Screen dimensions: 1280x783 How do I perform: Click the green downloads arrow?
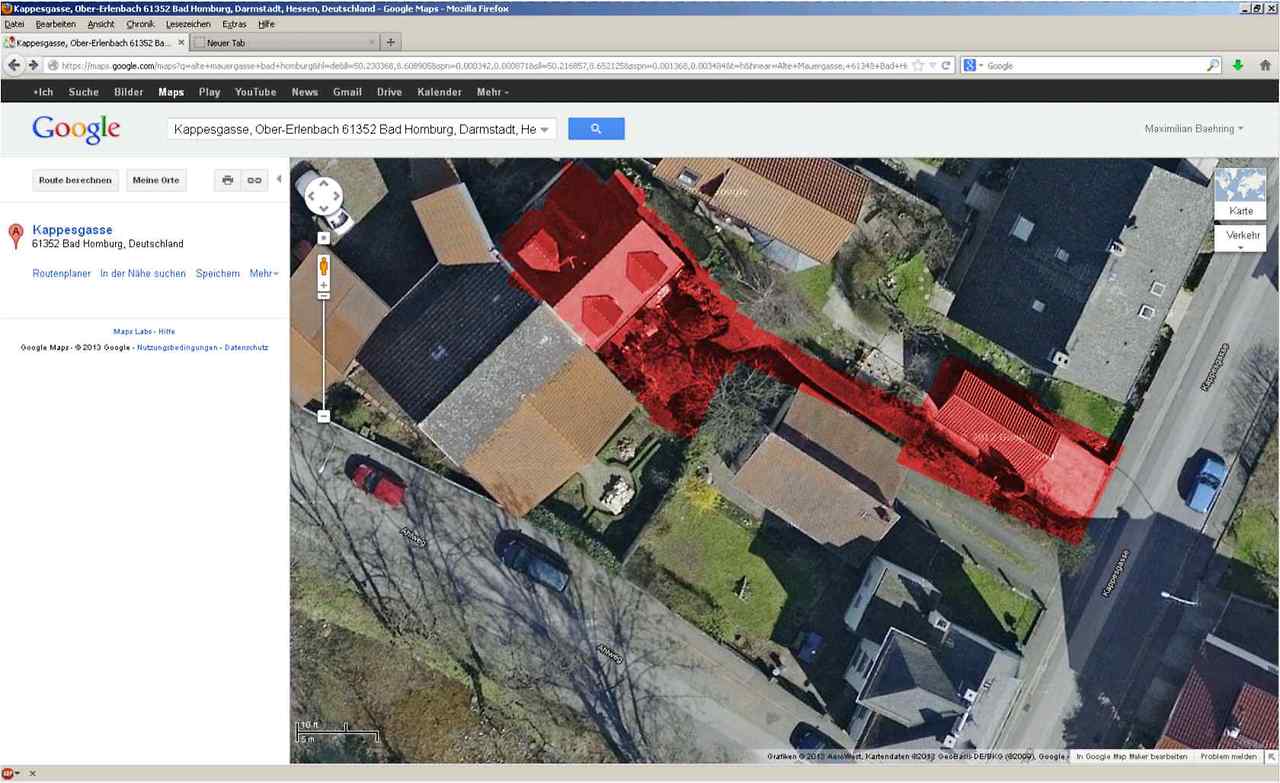point(1238,65)
